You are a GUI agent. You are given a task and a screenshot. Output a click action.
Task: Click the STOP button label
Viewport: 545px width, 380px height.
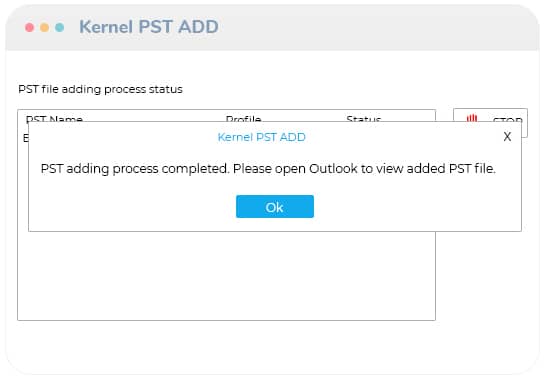pos(507,119)
